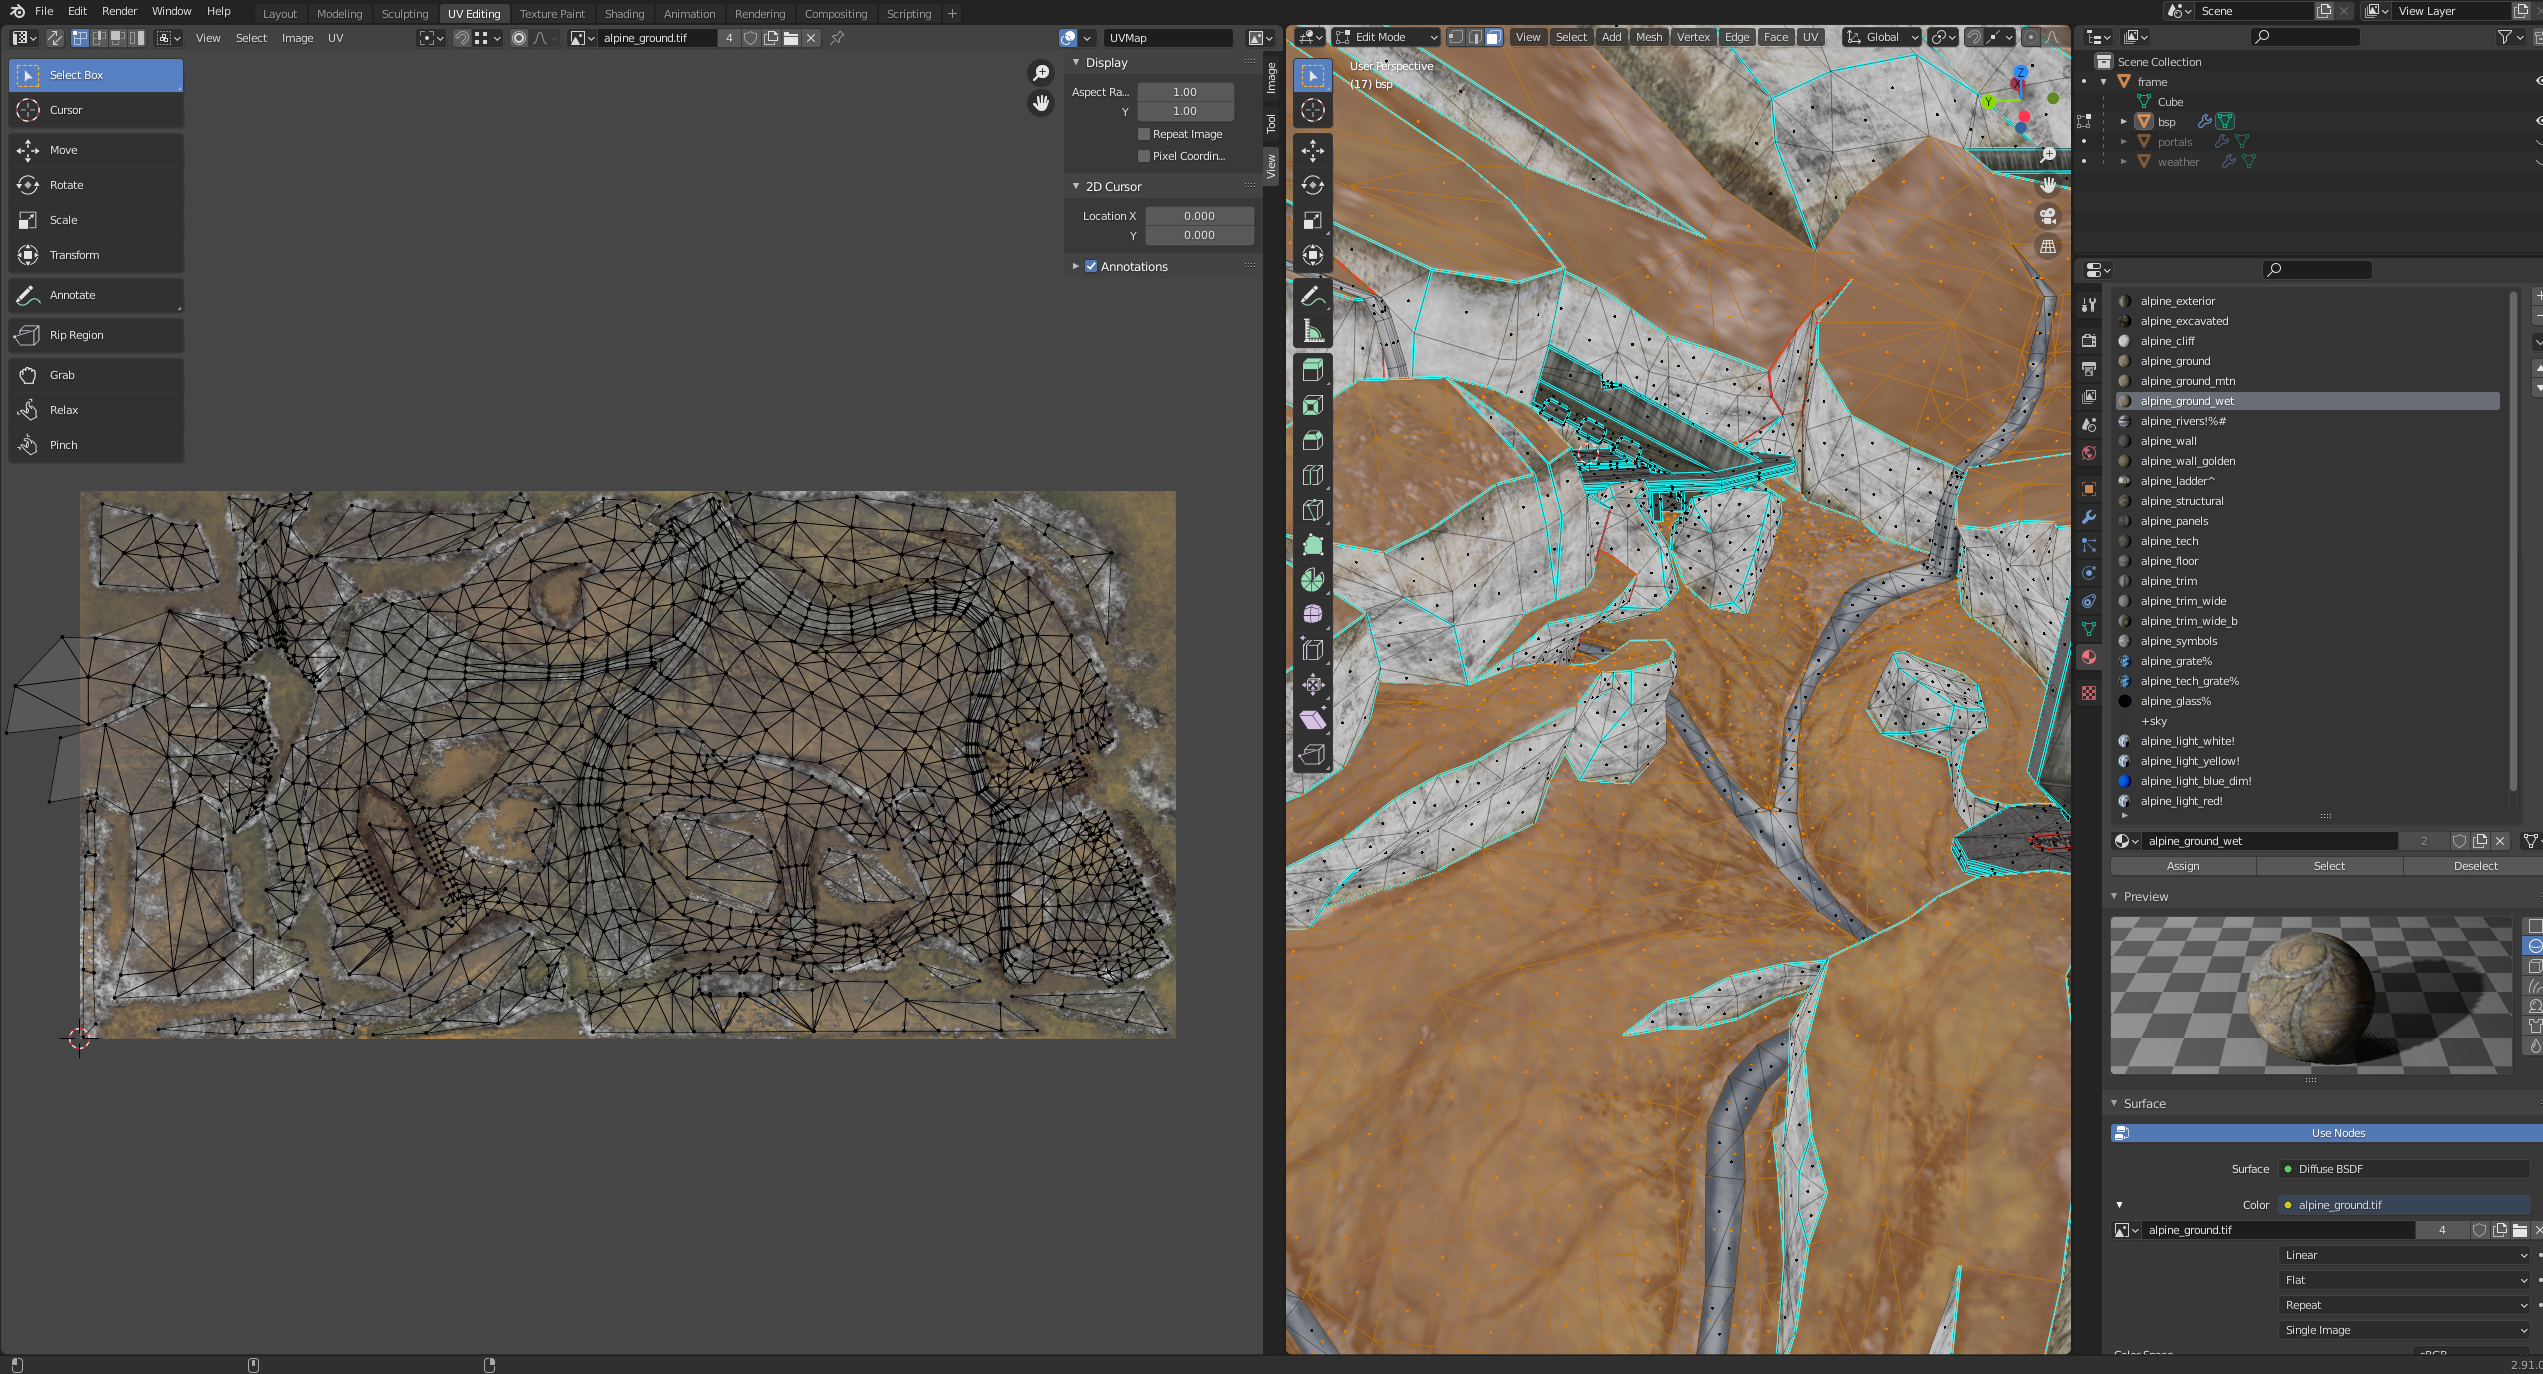The width and height of the screenshot is (2543, 1374).
Task: Select alpine_rivers material in the list
Action: [2182, 421]
